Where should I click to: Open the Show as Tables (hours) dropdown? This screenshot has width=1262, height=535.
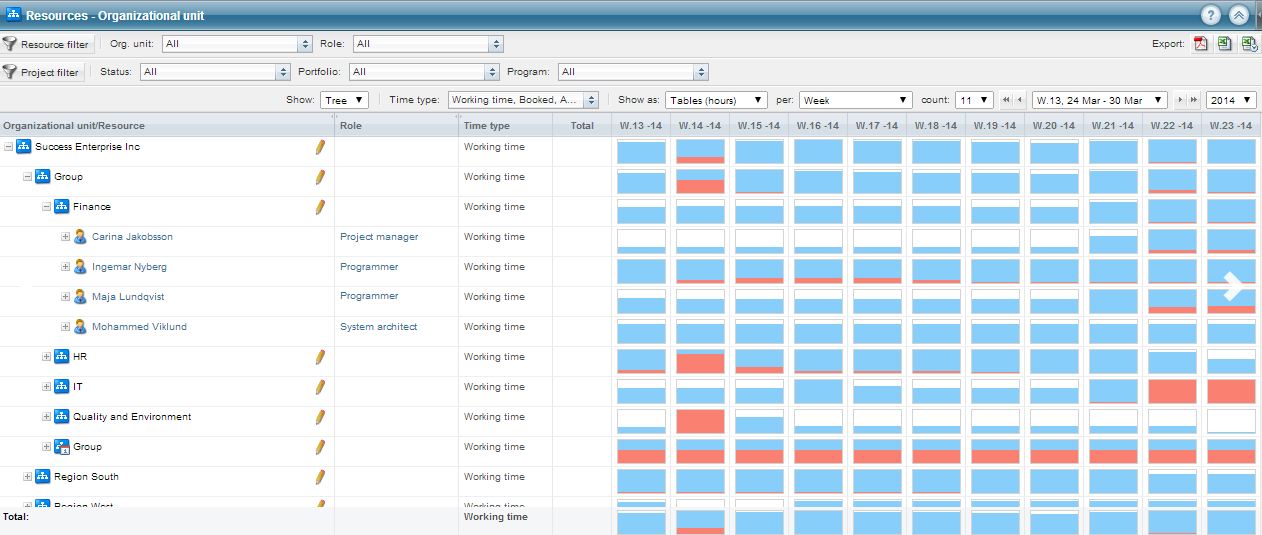coord(715,100)
